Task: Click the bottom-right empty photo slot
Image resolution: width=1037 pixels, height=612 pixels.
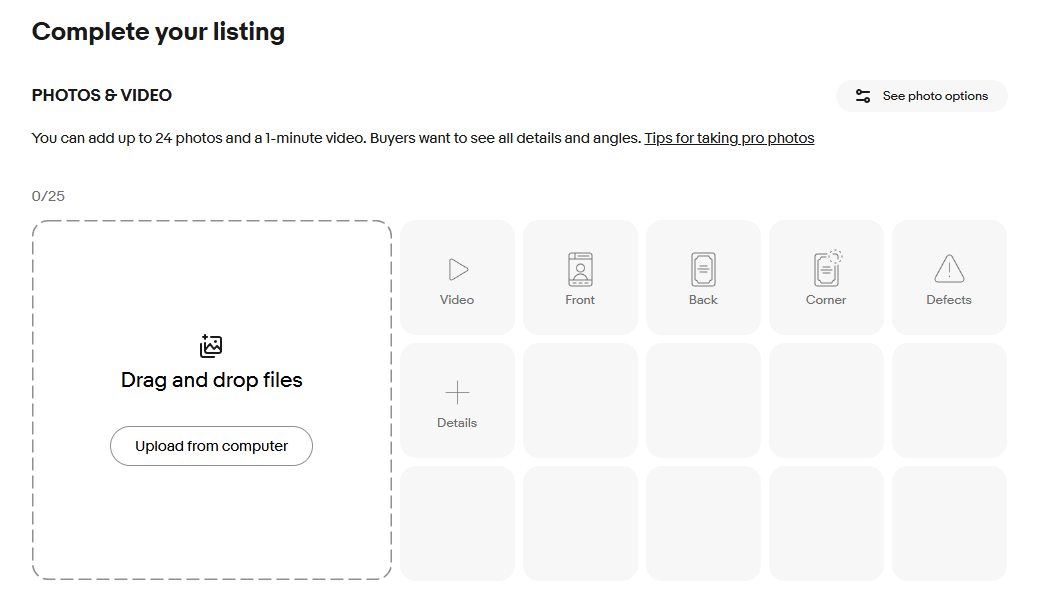Action: [x=949, y=523]
